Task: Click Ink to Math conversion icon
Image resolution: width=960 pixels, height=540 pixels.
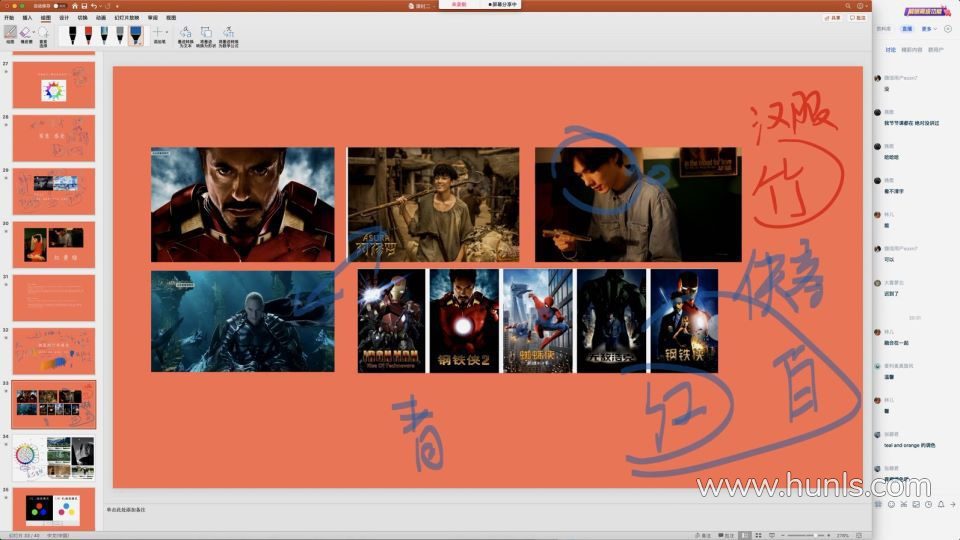Action: coord(228,36)
